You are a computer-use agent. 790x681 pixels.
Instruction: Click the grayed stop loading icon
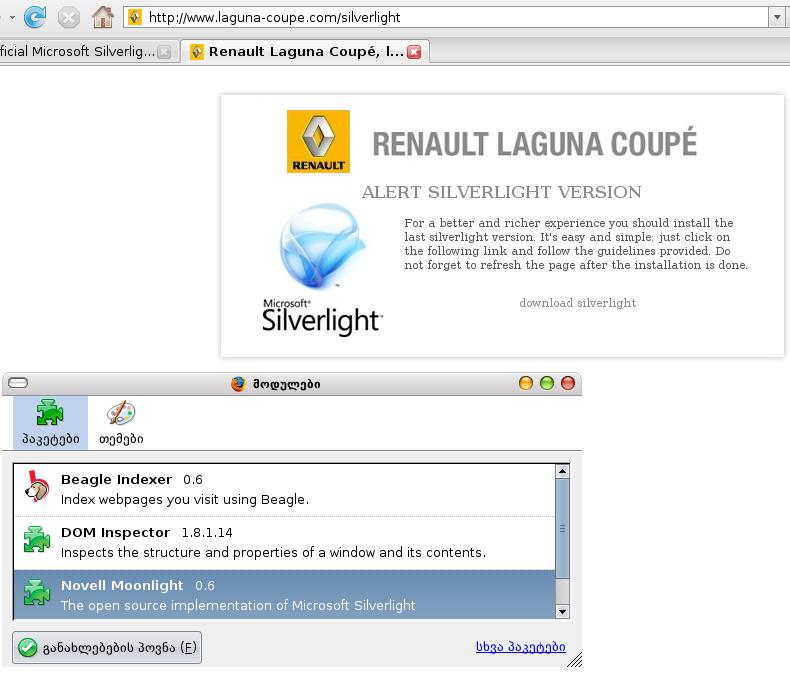point(69,18)
